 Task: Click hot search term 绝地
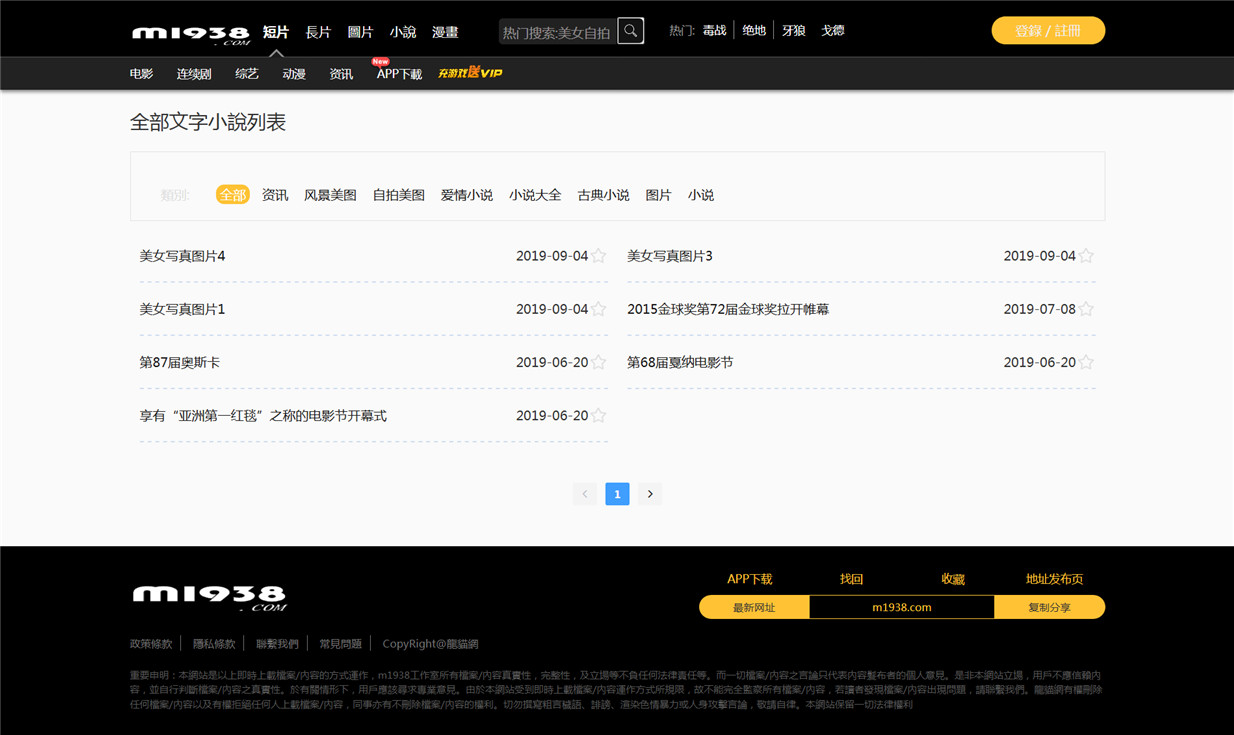click(x=754, y=31)
